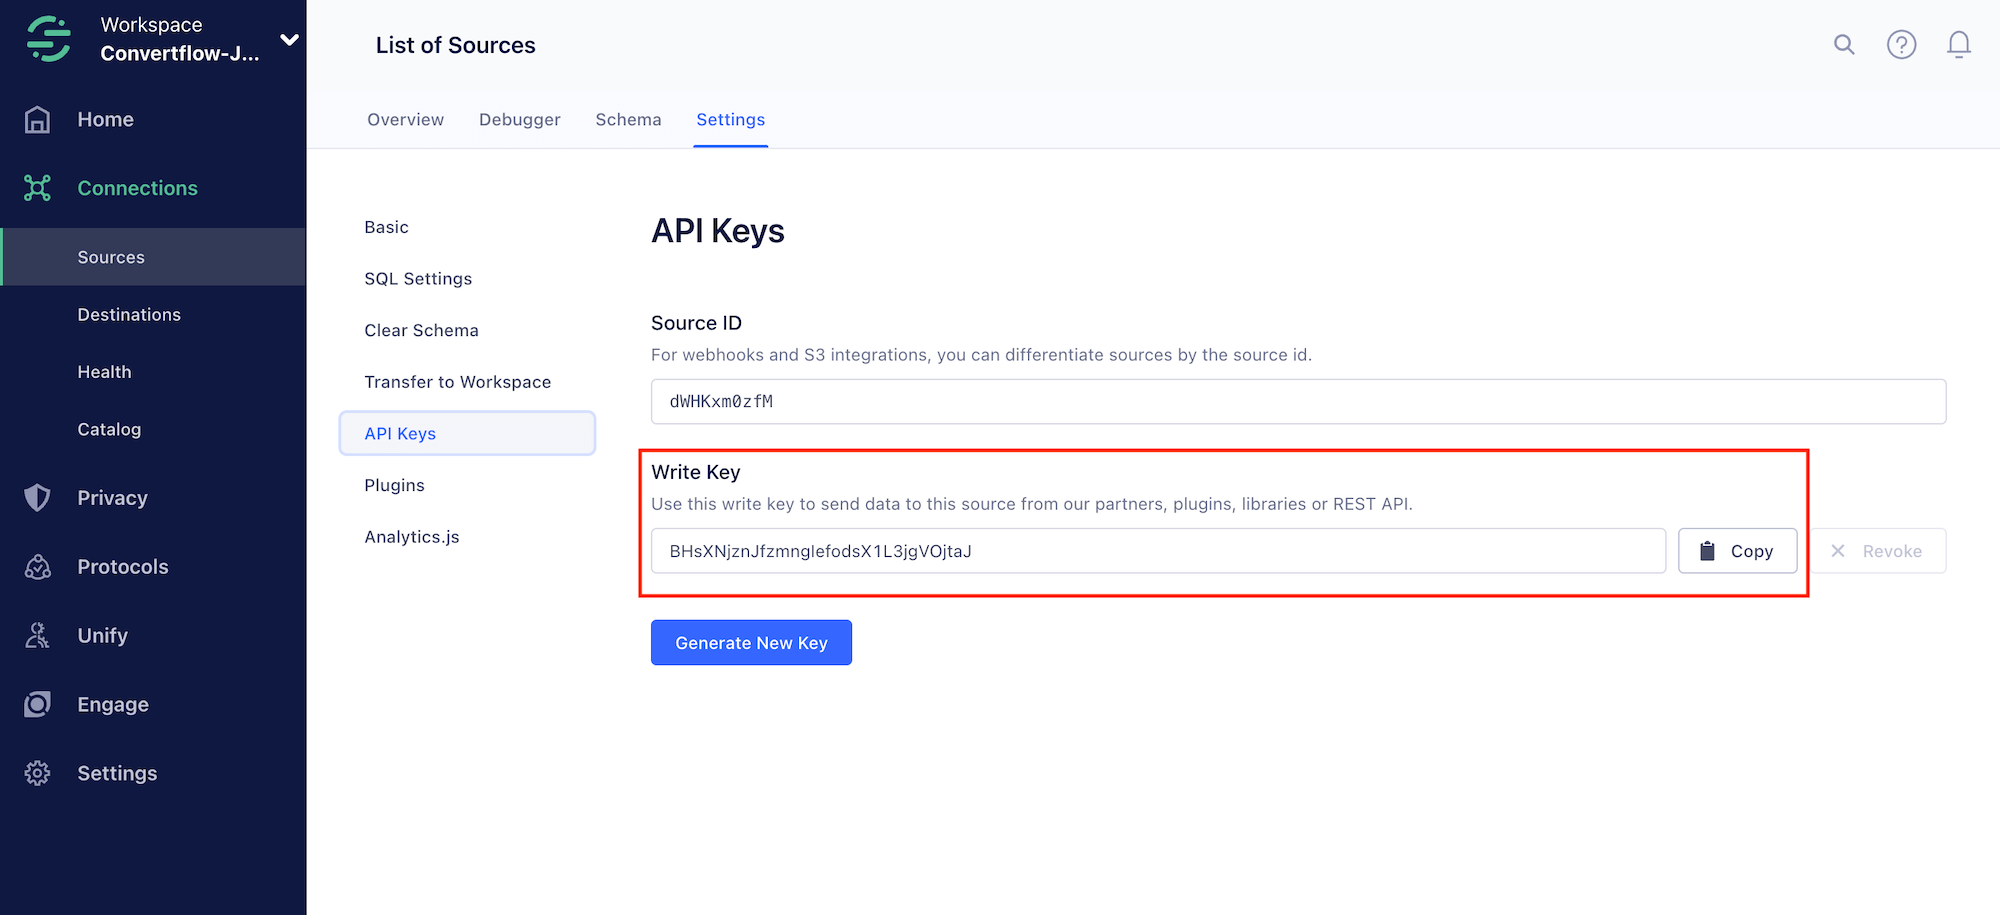The image size is (2000, 915).
Task: Click the Source ID field
Action: click(1298, 401)
